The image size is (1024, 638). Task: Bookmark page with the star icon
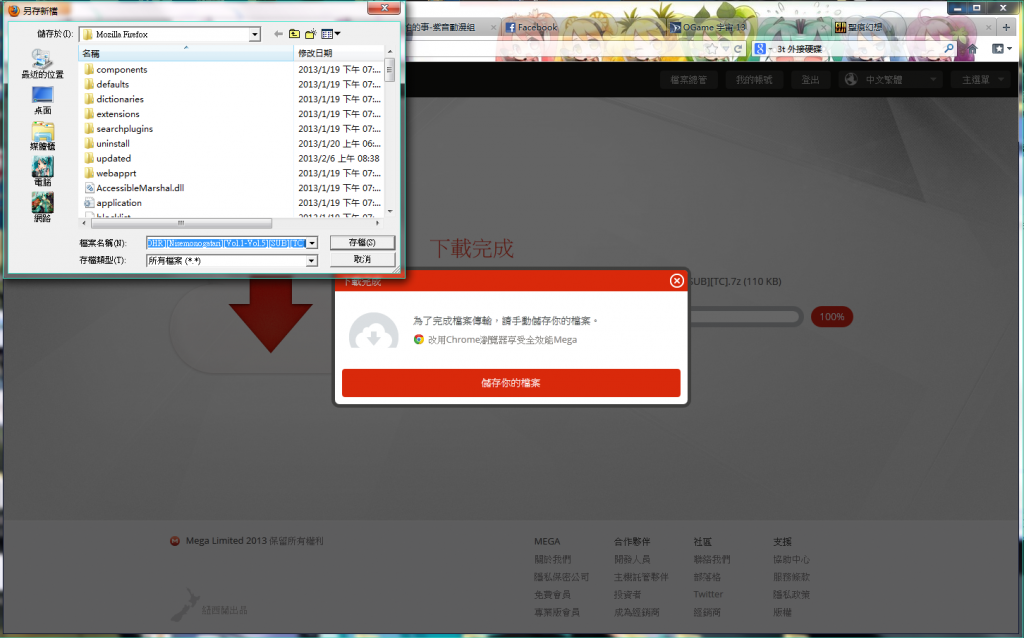tap(711, 48)
